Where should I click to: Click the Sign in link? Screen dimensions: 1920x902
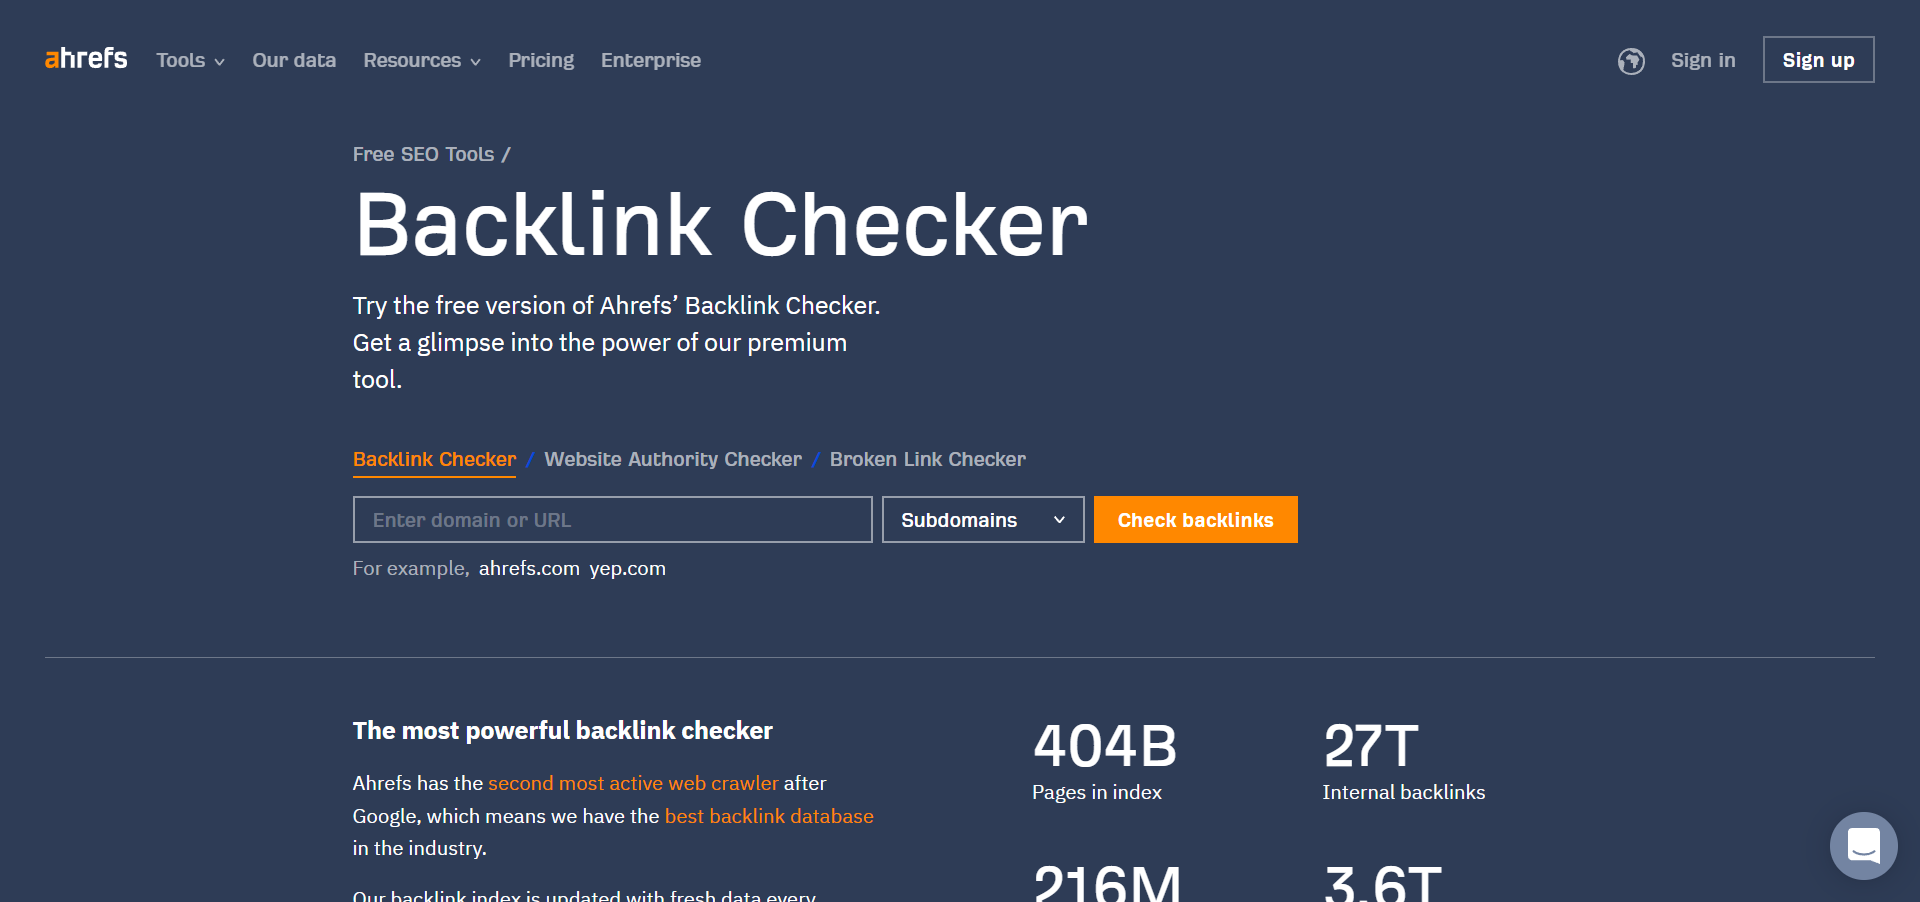click(x=1703, y=60)
